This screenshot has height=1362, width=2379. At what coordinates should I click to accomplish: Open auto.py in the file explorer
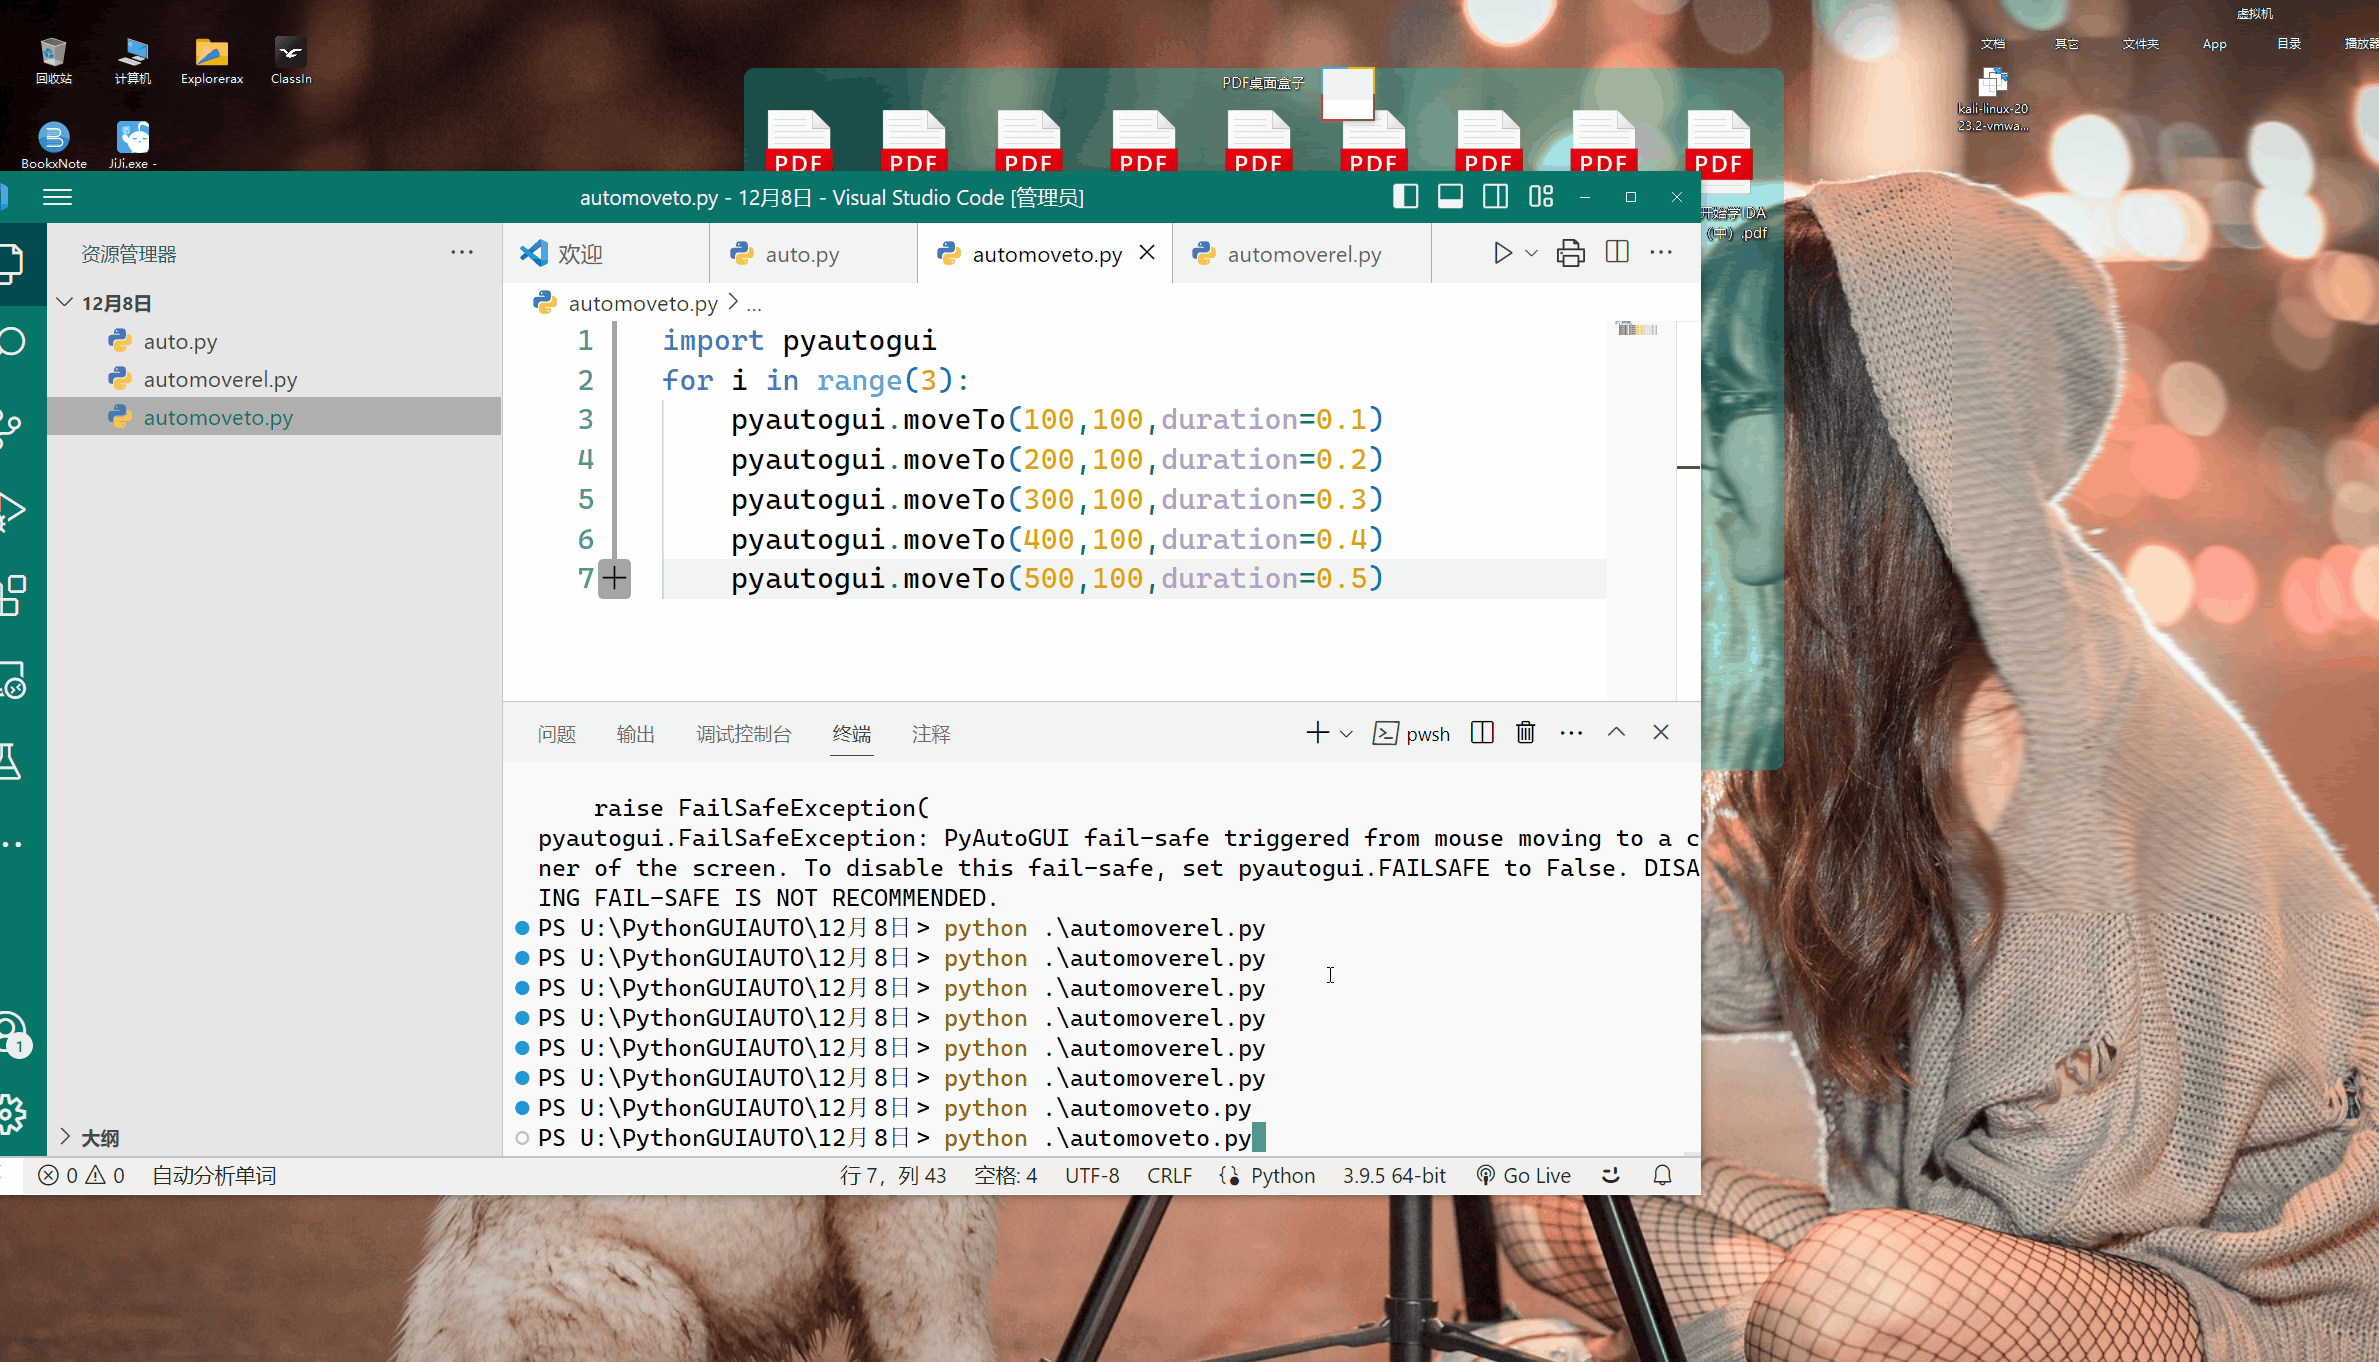(274, 341)
